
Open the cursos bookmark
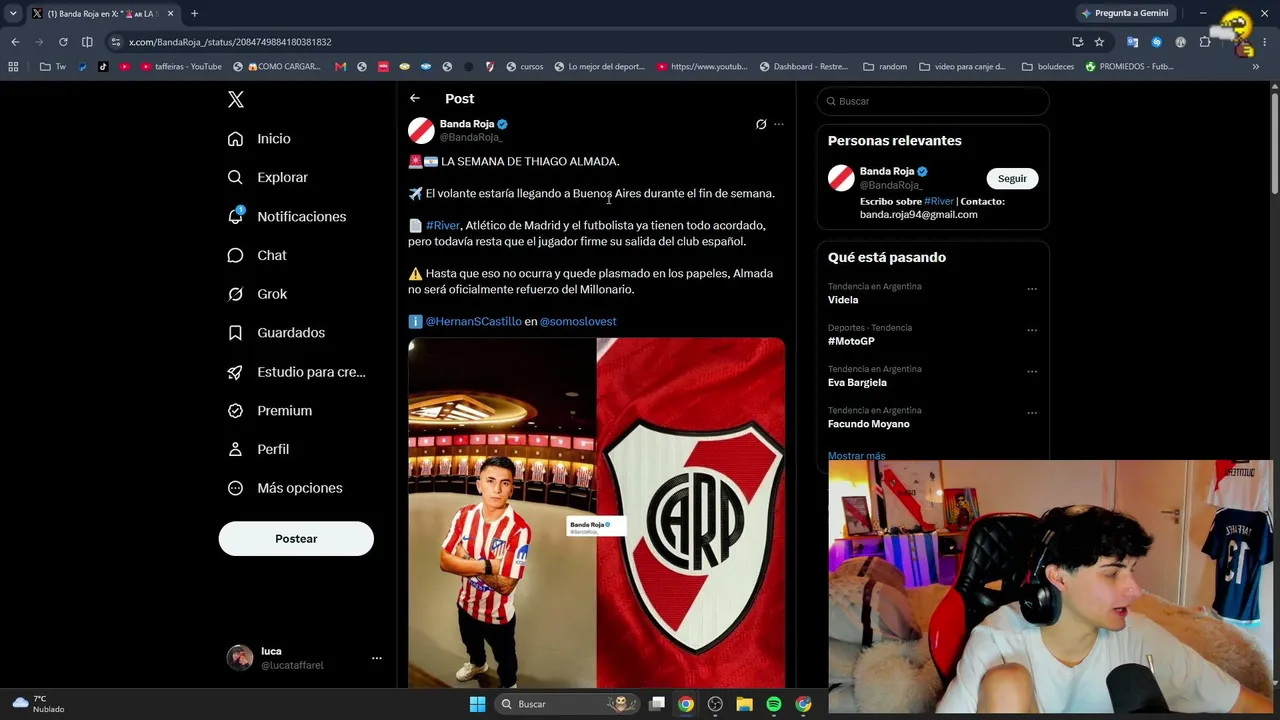point(525,67)
